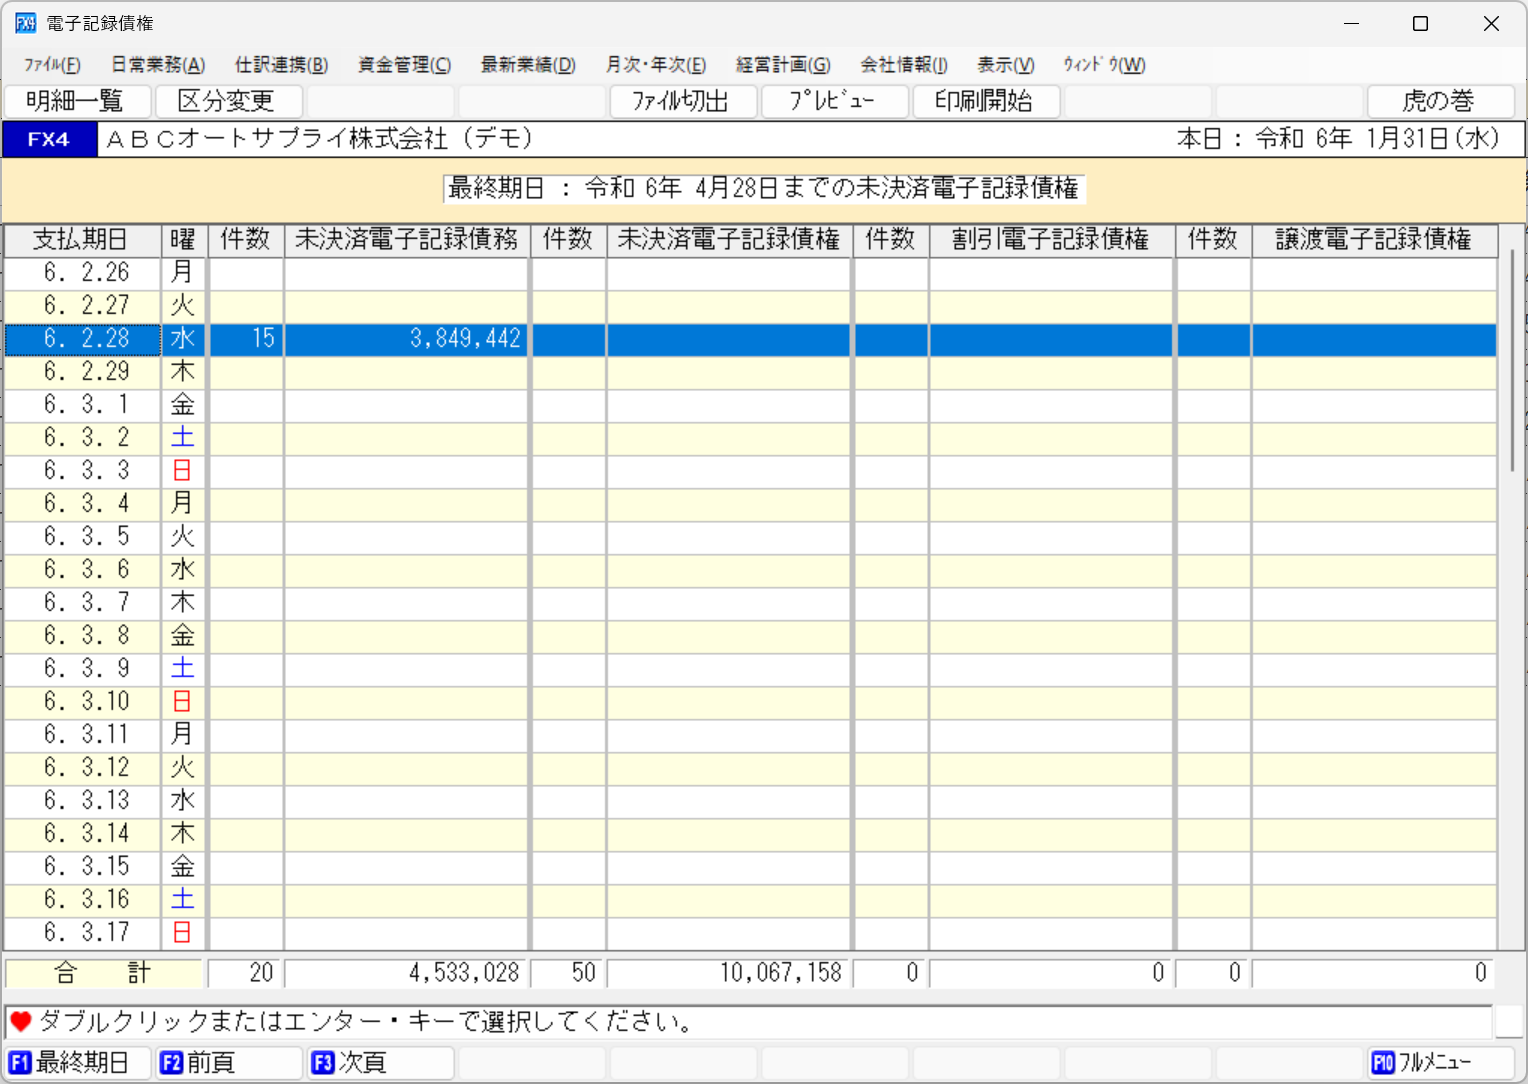
Task: Start printing with 印刷開始
Action: point(986,101)
